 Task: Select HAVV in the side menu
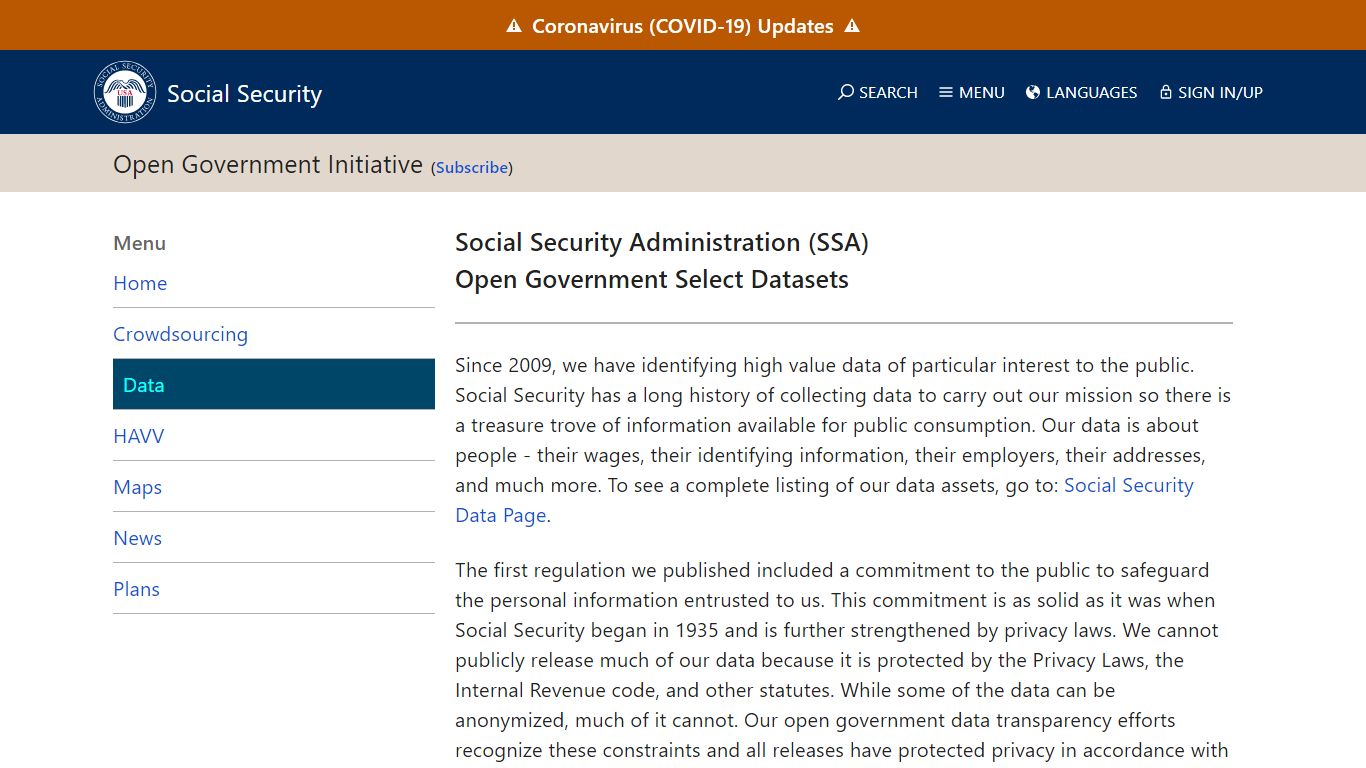[x=139, y=436]
